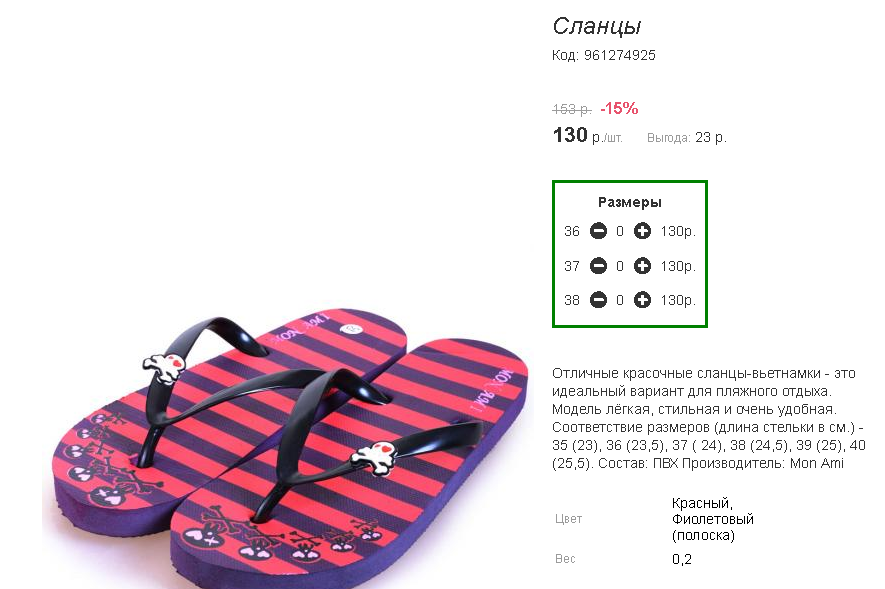This screenshot has width=885, height=589.
Task: Click the Цвет attribute label
Action: pyautogui.click(x=568, y=519)
